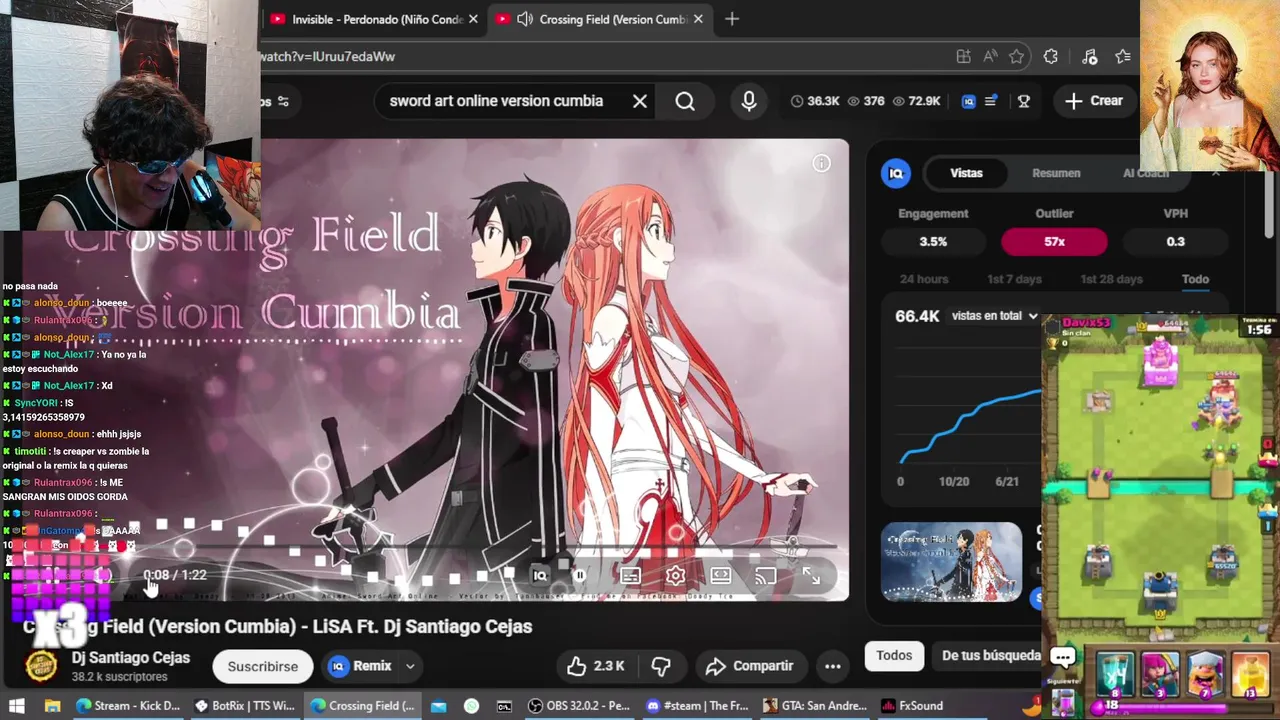
Task: Open File Explorer from the taskbar
Action: 52,706
